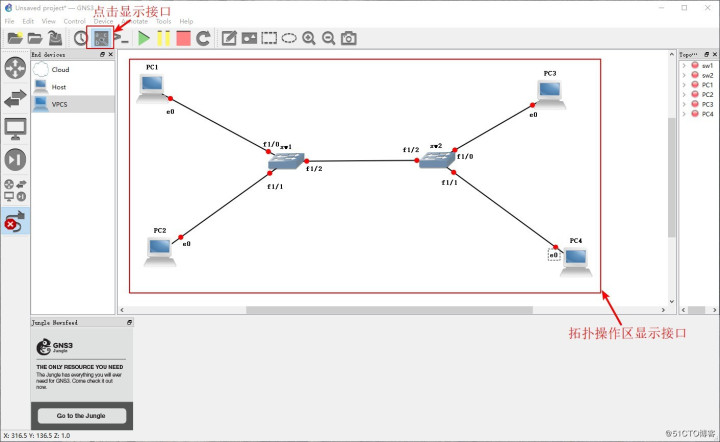Image resolution: width=720 pixels, height=442 pixels.
Task: Start all devices with green play button
Action: pyautogui.click(x=144, y=38)
